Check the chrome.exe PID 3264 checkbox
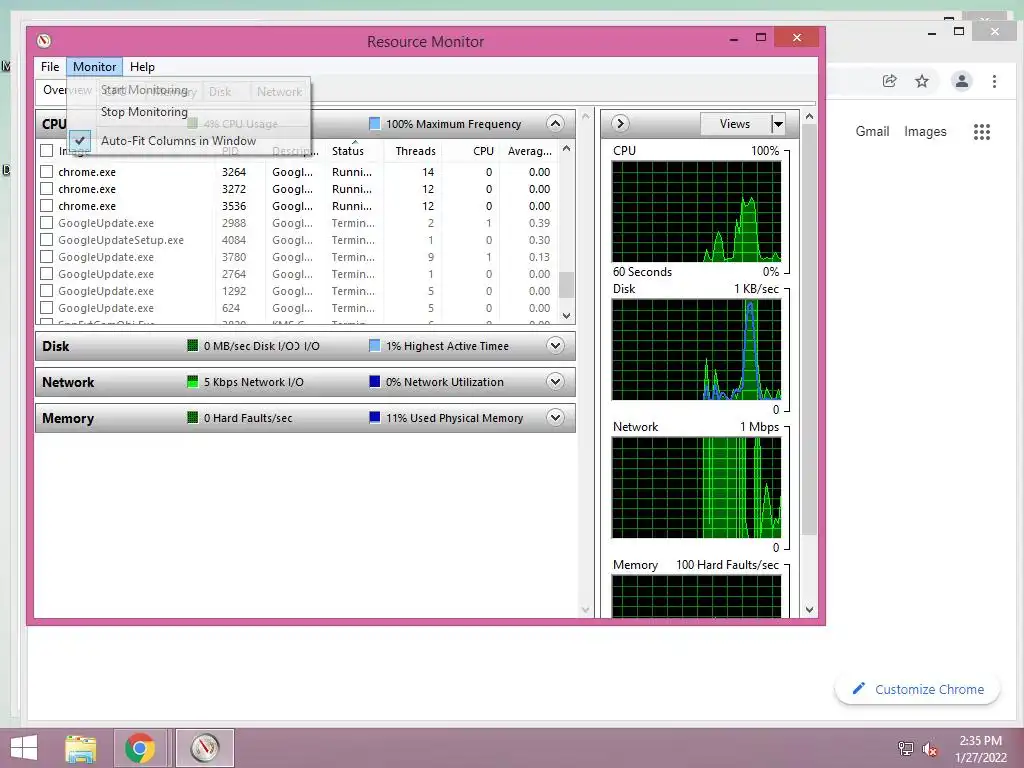Image resolution: width=1024 pixels, height=768 pixels. pyautogui.click(x=46, y=172)
